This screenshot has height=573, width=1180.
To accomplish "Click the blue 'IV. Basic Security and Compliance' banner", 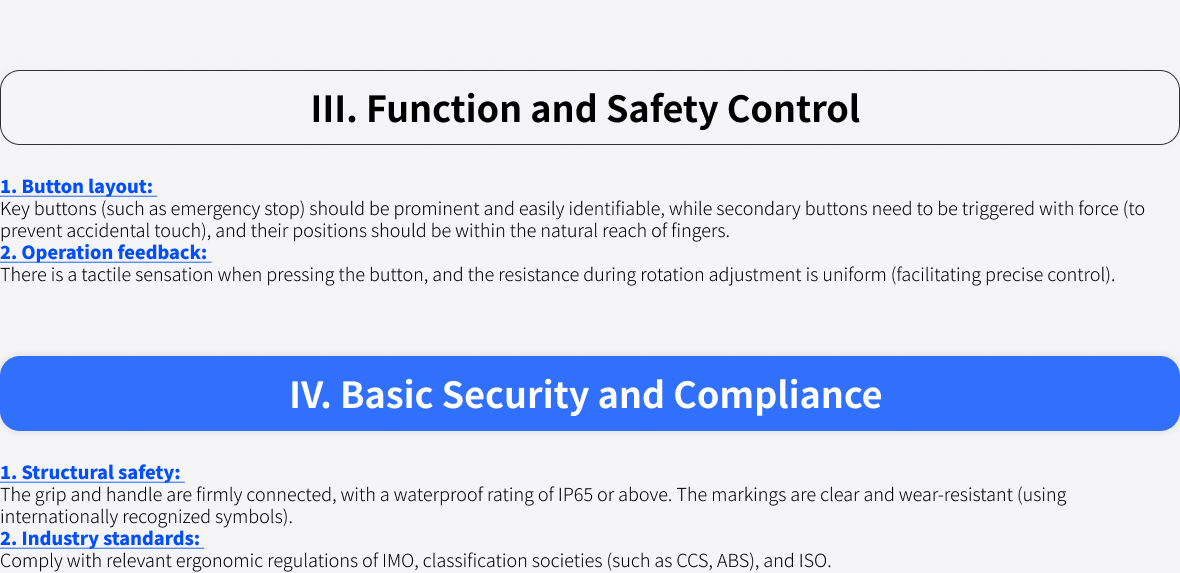I will tap(590, 394).
